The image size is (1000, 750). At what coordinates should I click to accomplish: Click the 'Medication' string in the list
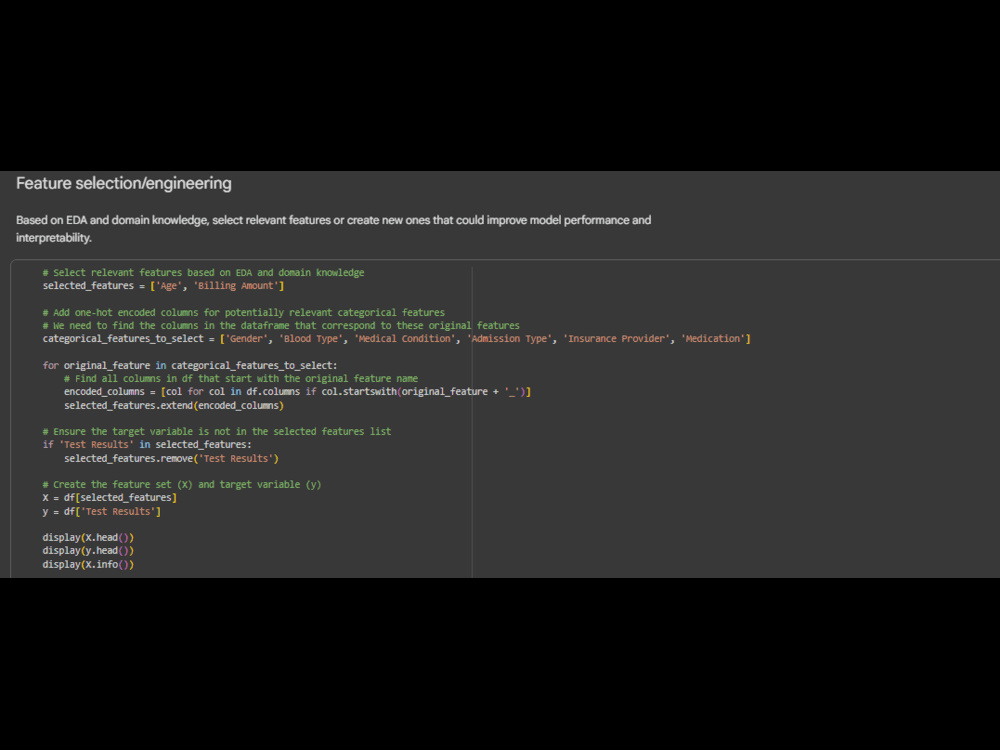pyautogui.click(x=713, y=339)
